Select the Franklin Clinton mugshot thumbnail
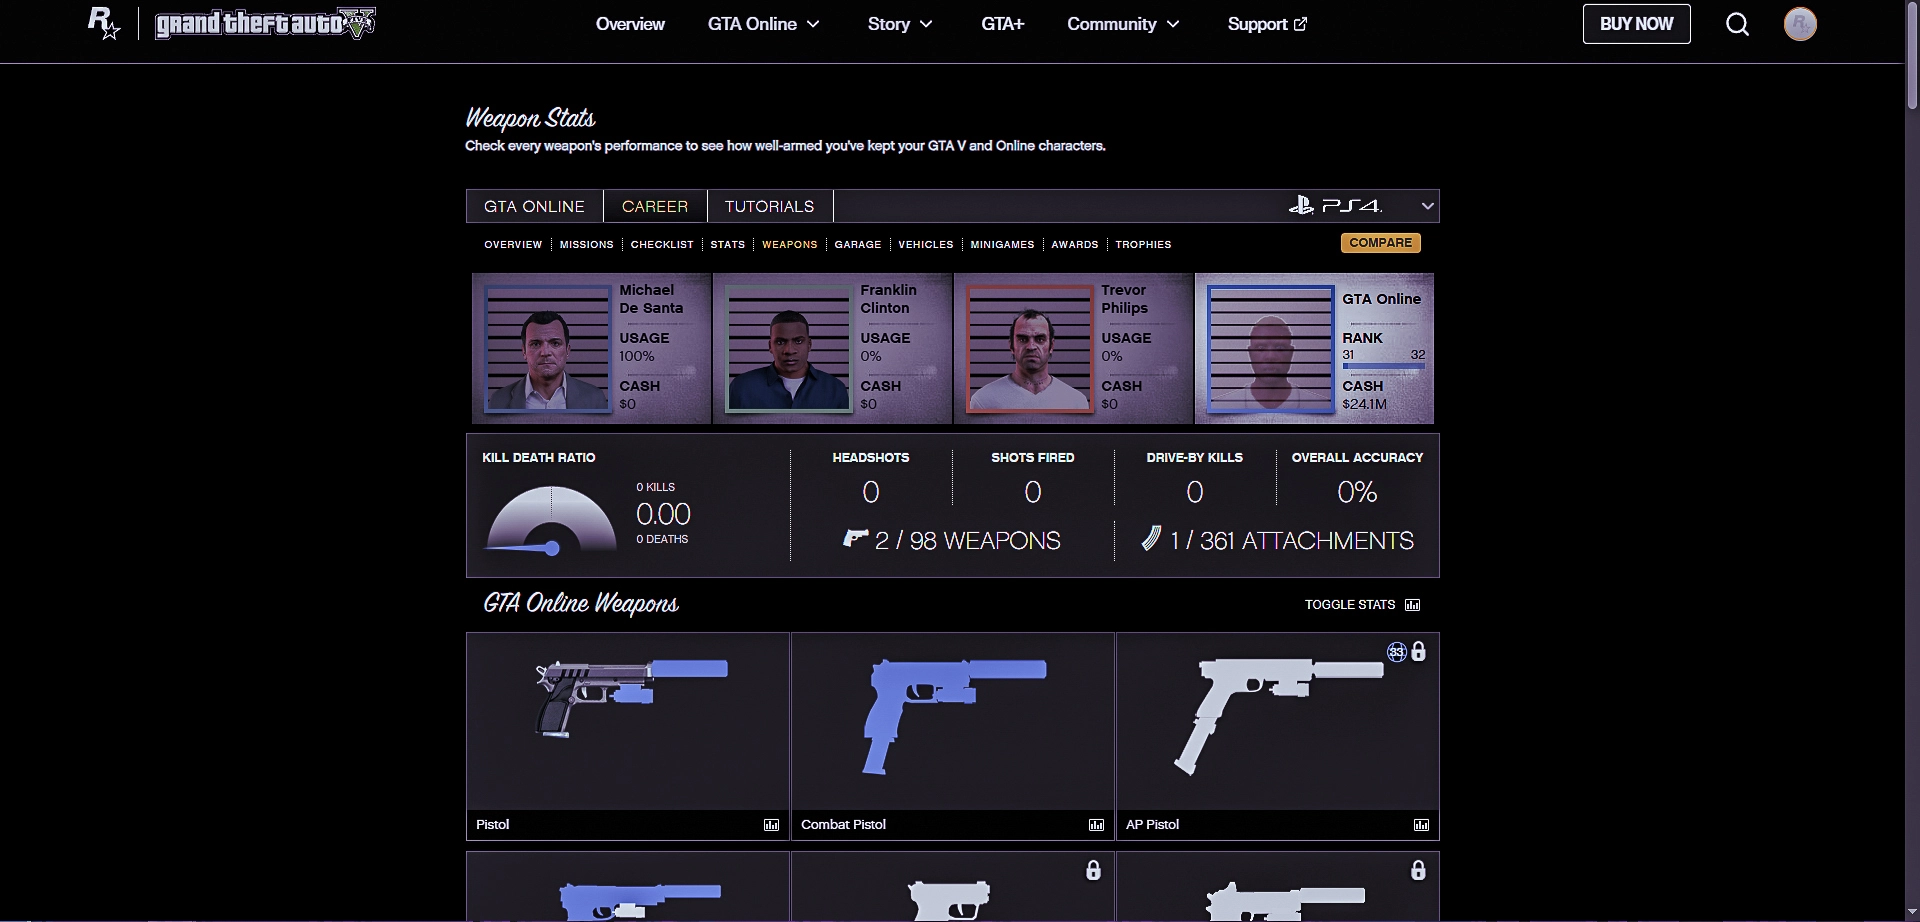This screenshot has width=1920, height=922. (x=788, y=348)
